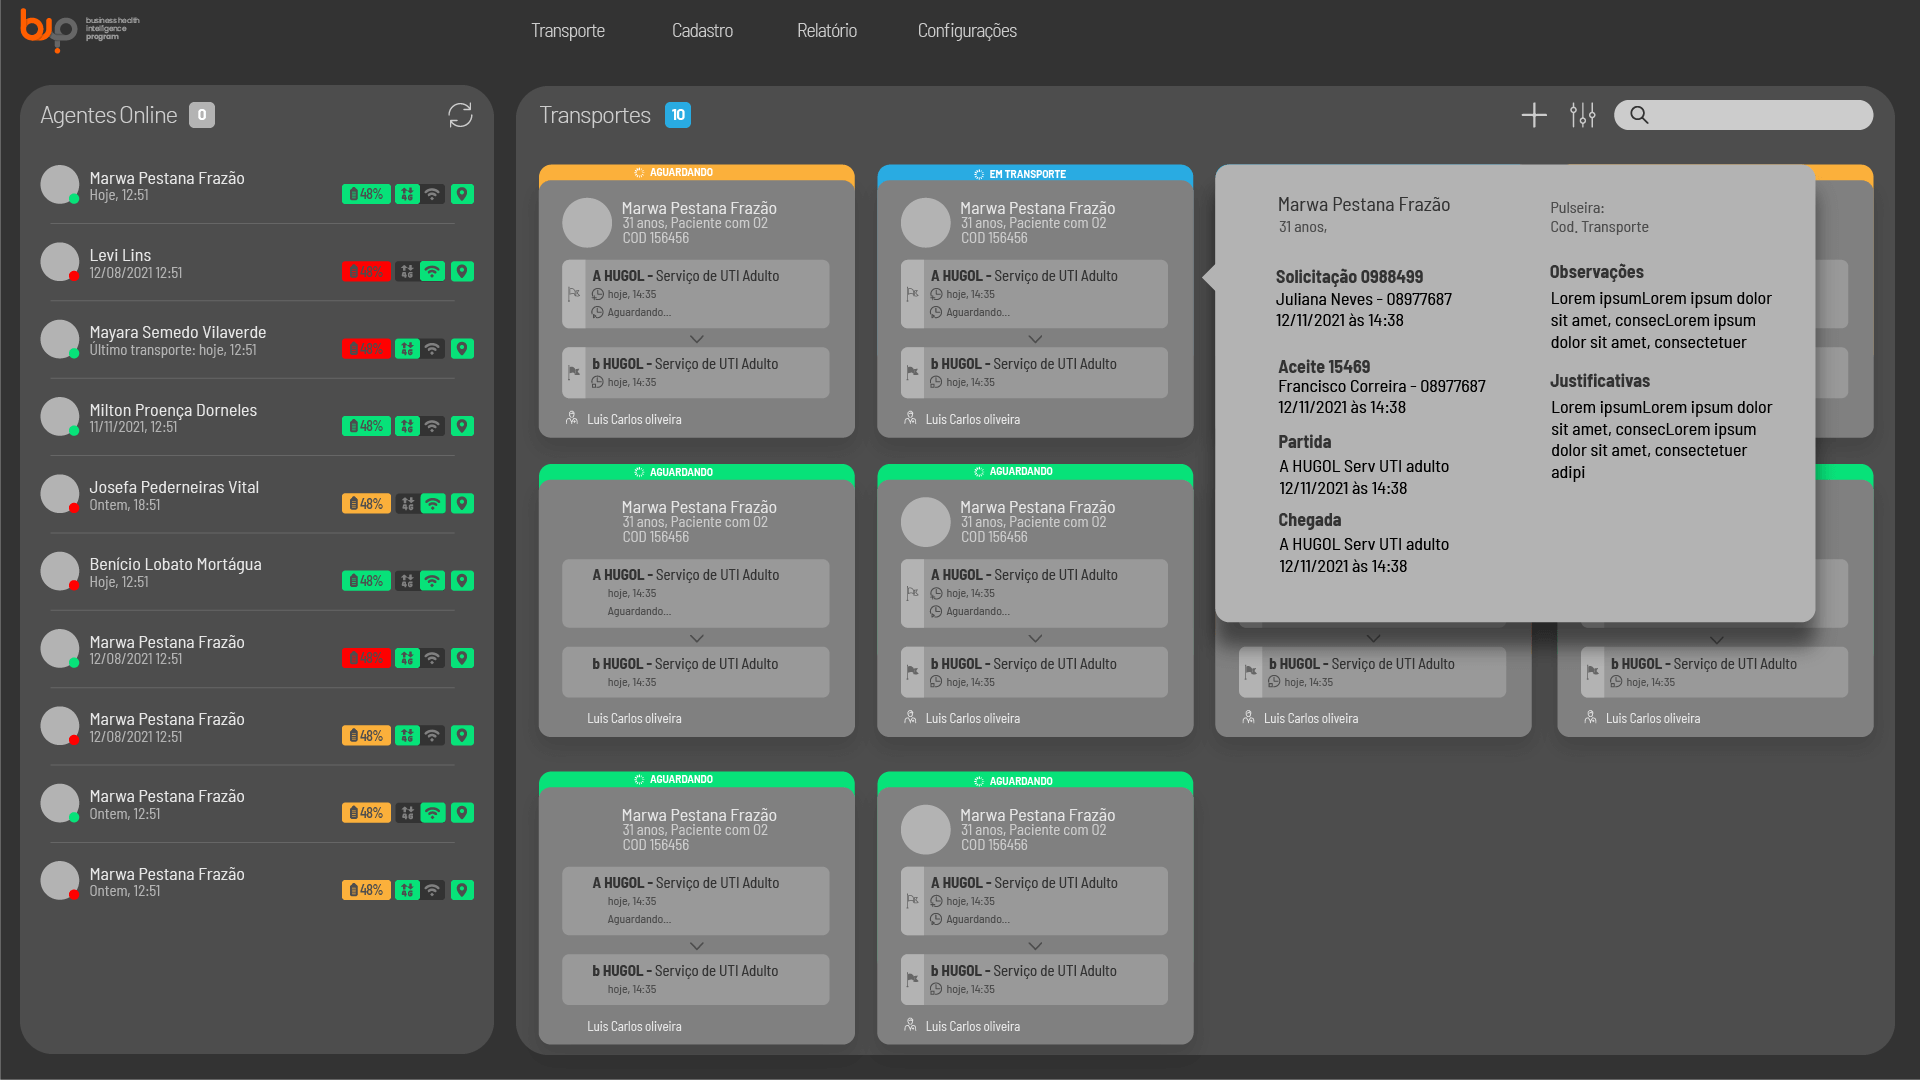This screenshot has width=1920, height=1080.
Task: Refresh the Agentes Online list
Action: 460,115
